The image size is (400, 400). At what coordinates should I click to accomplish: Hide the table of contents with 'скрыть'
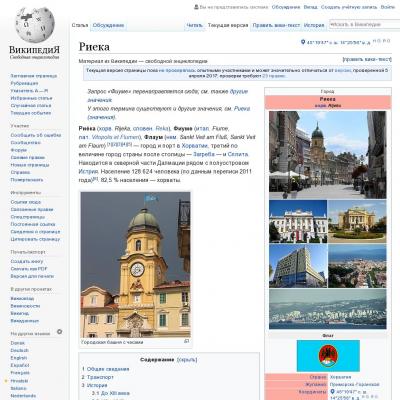(x=187, y=360)
